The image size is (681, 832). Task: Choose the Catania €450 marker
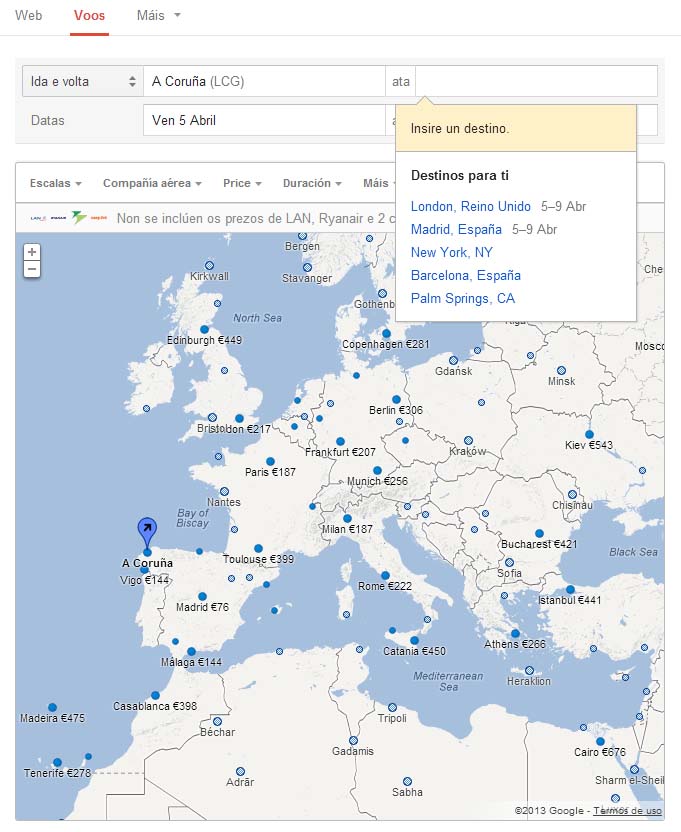coord(415,640)
